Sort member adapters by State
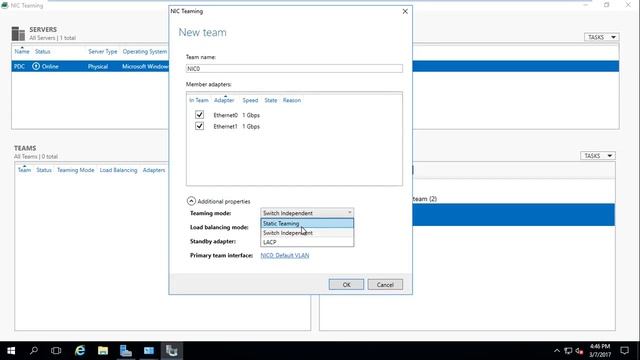 tap(271, 100)
